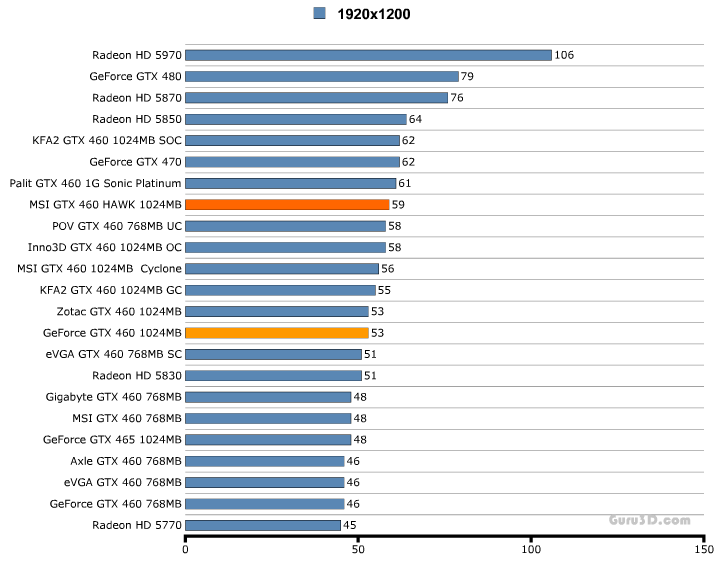
Task: Click the x-axis tick label 150
Action: coord(703,549)
